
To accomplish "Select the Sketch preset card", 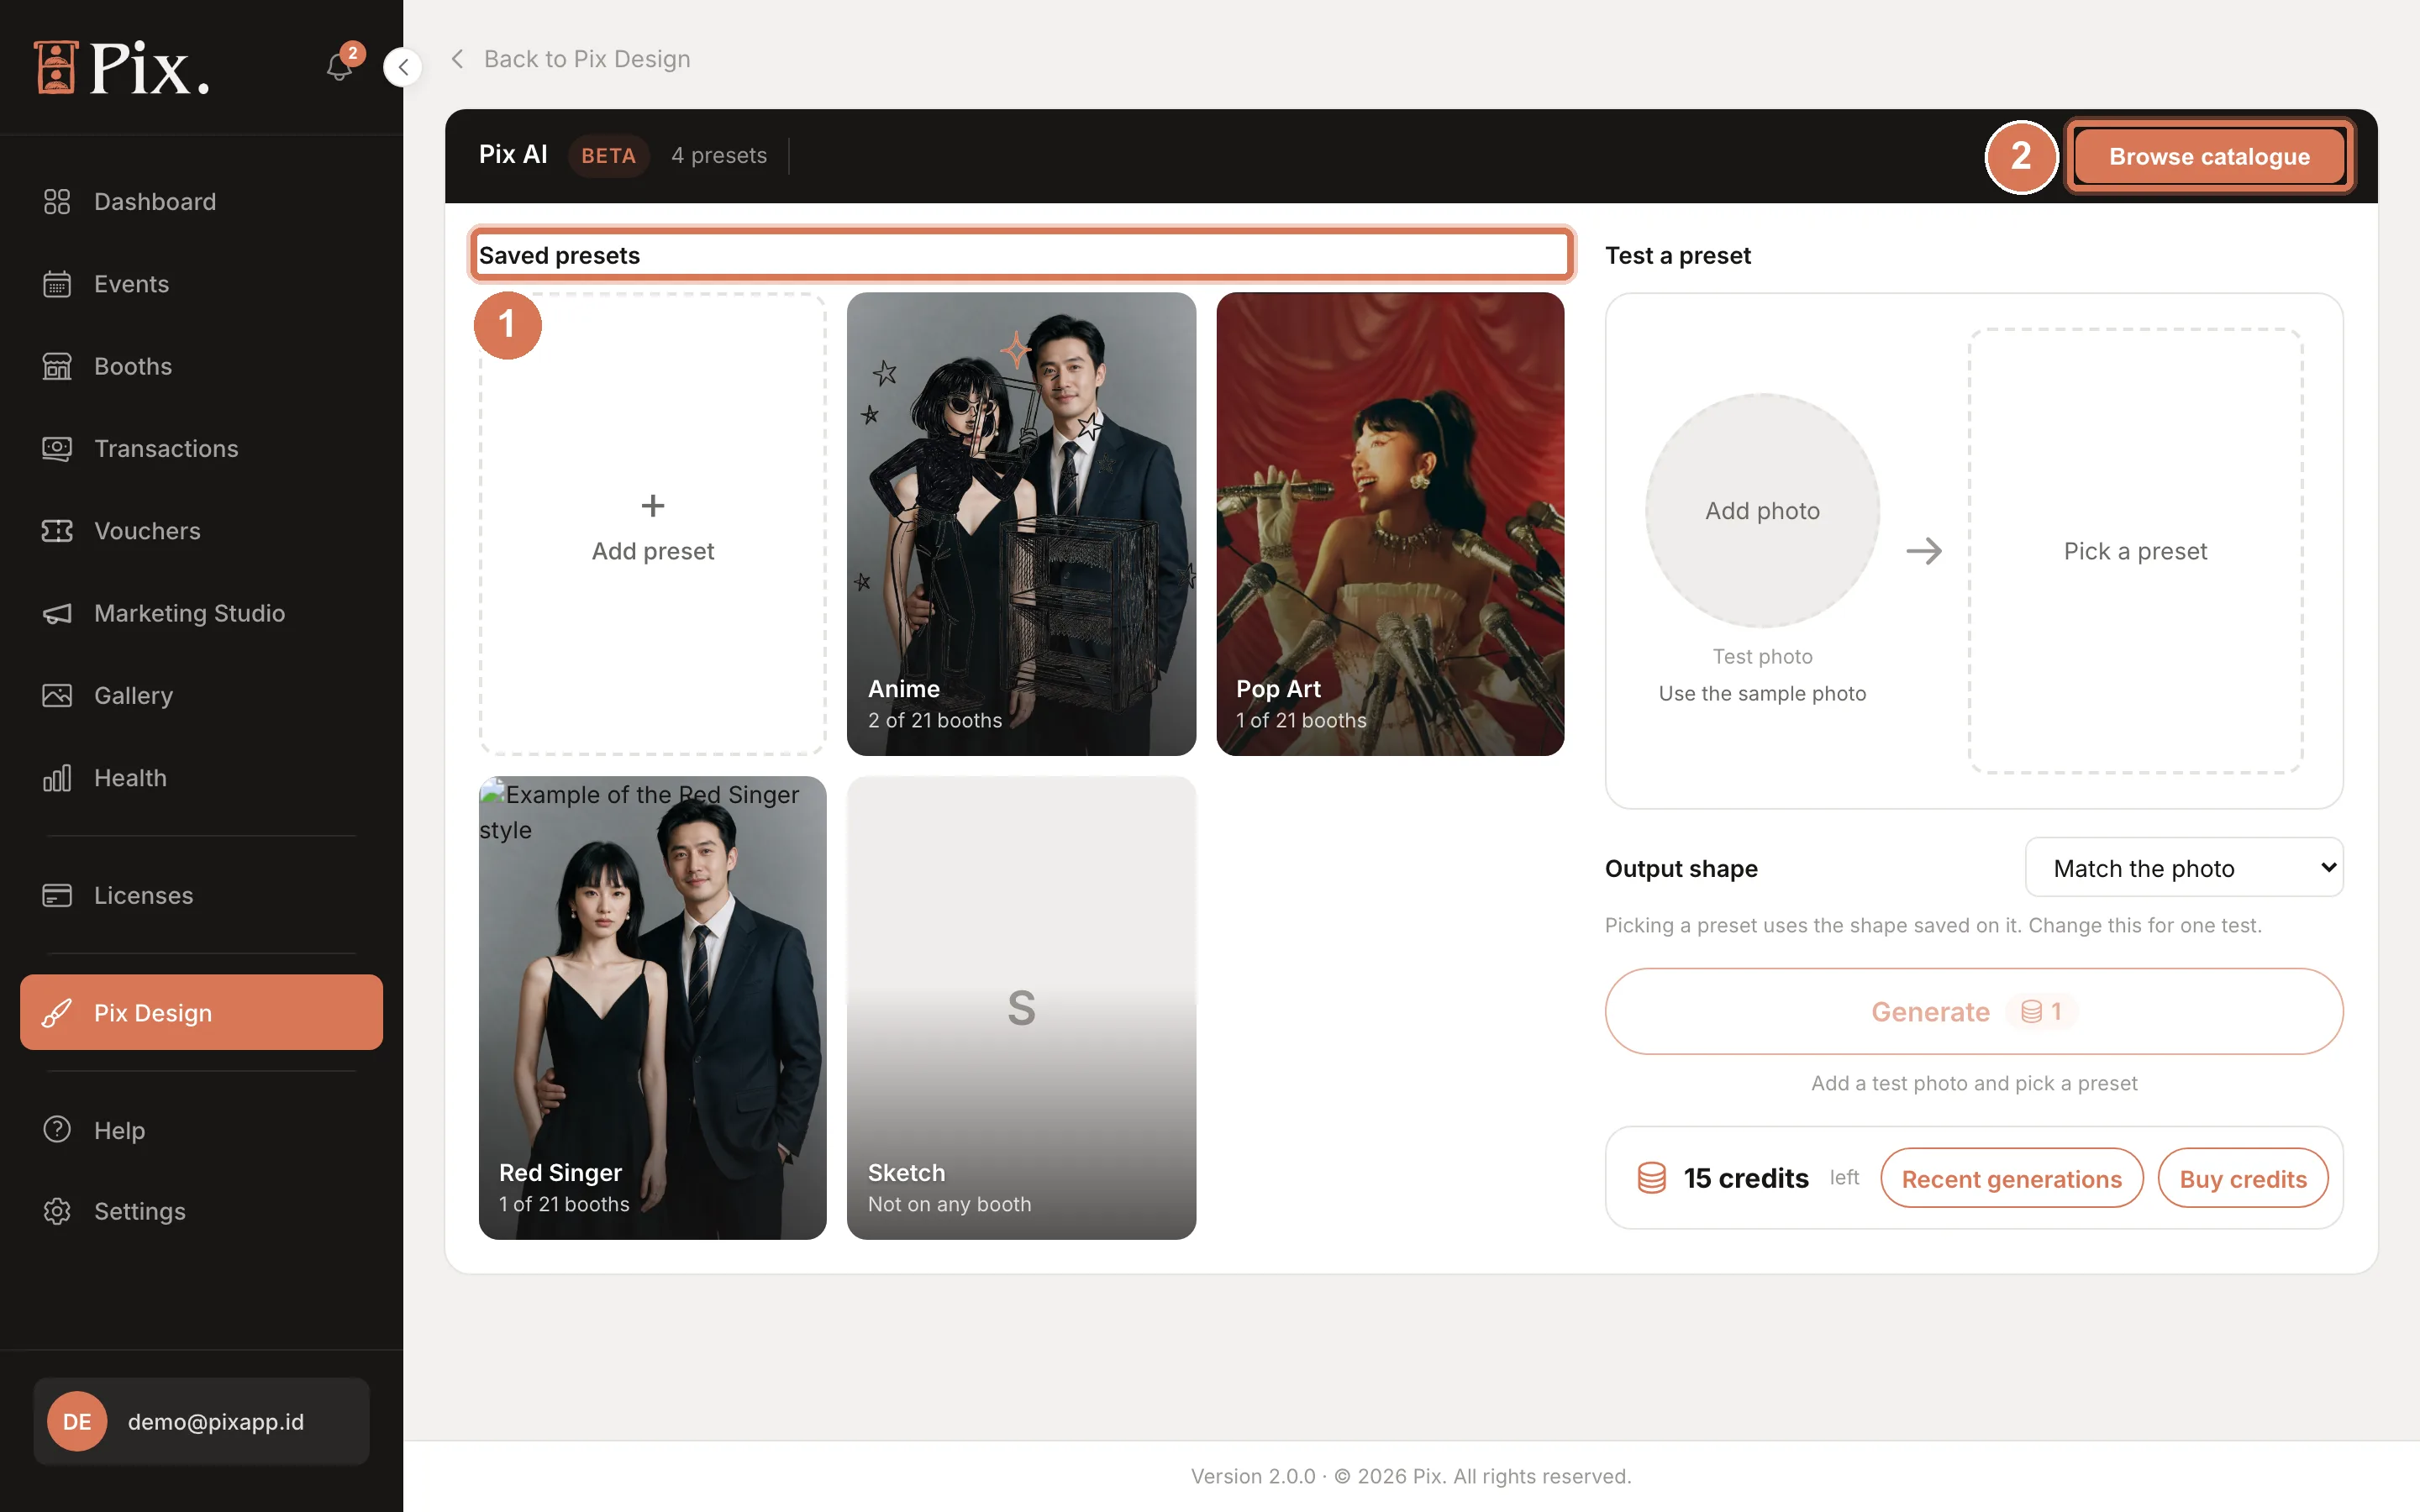I will [x=1021, y=1008].
